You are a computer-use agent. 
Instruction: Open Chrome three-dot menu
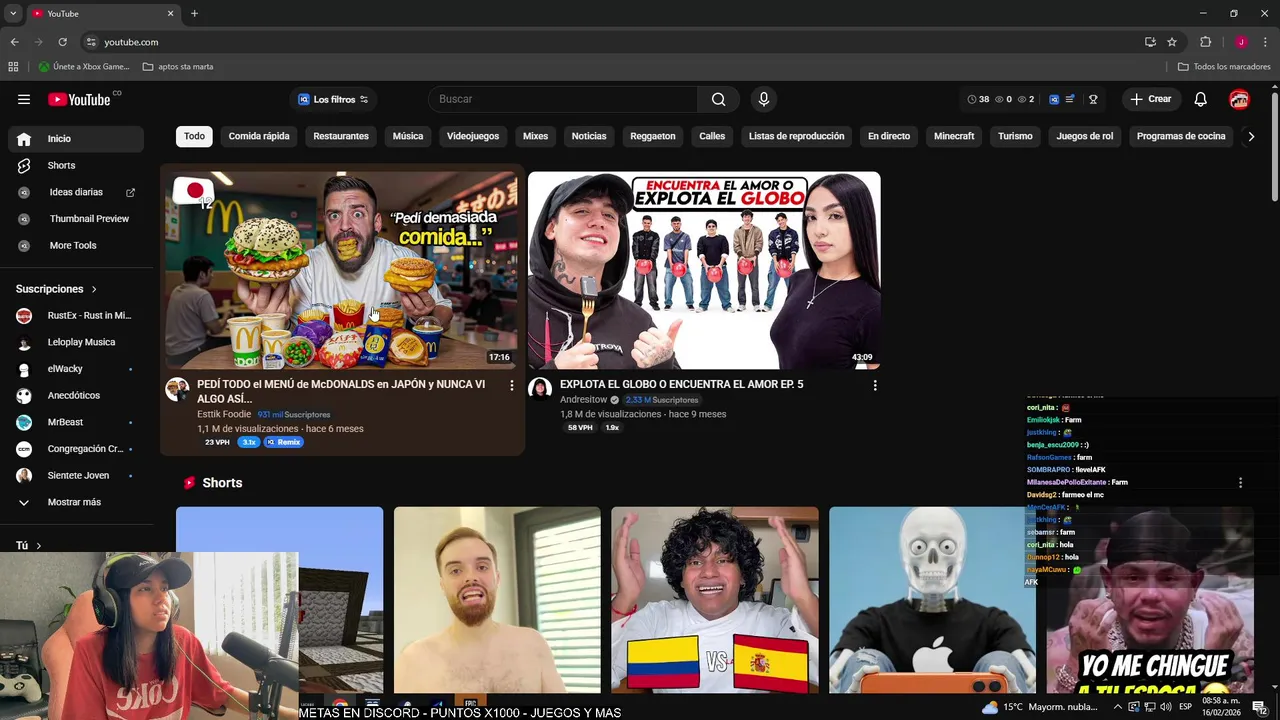[1265, 42]
